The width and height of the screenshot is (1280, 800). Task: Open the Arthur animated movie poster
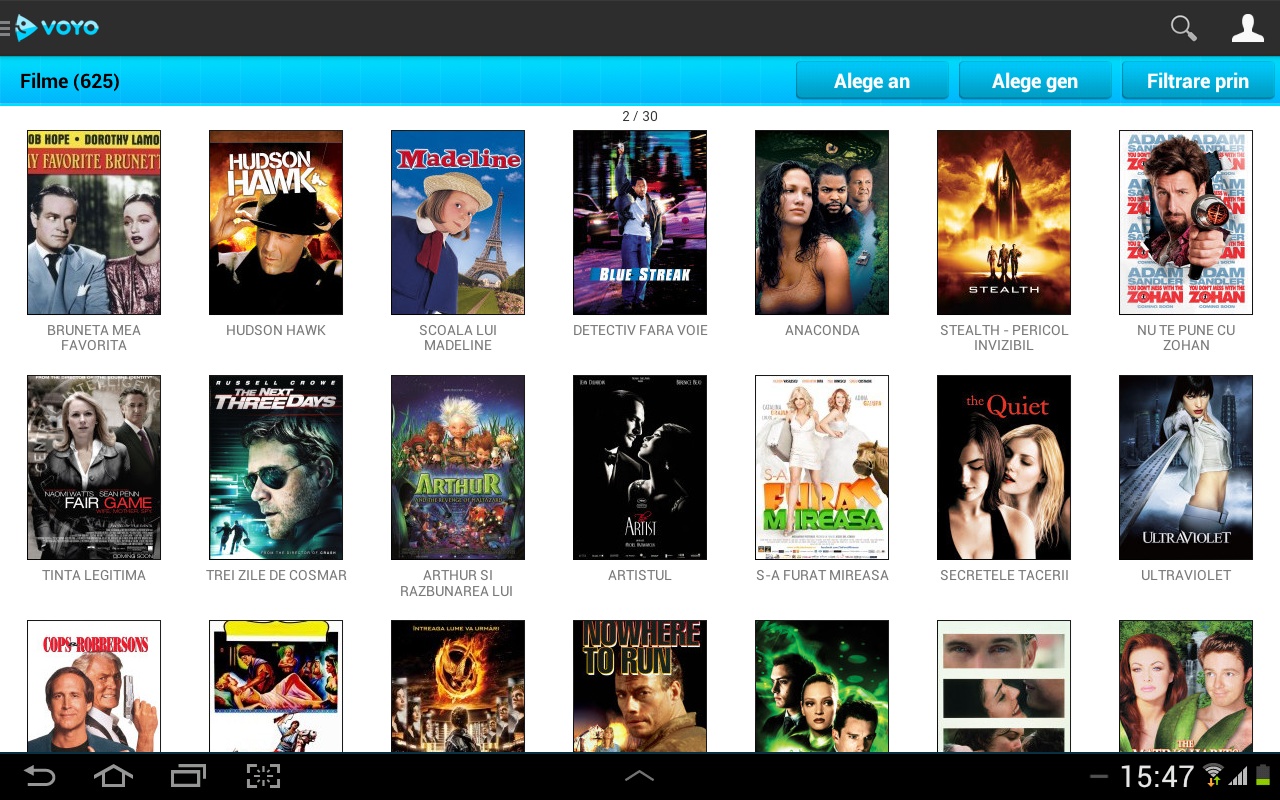pyautogui.click(x=458, y=467)
